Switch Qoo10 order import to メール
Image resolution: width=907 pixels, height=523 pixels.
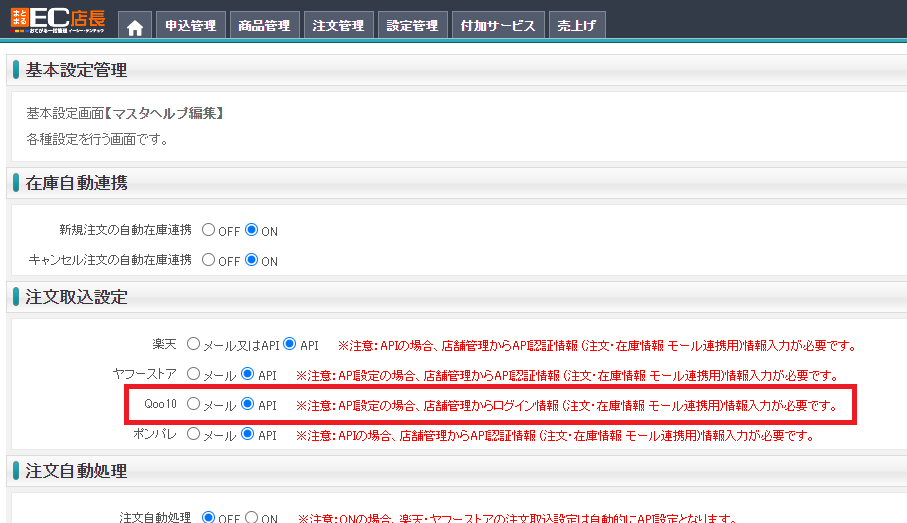click(194, 405)
